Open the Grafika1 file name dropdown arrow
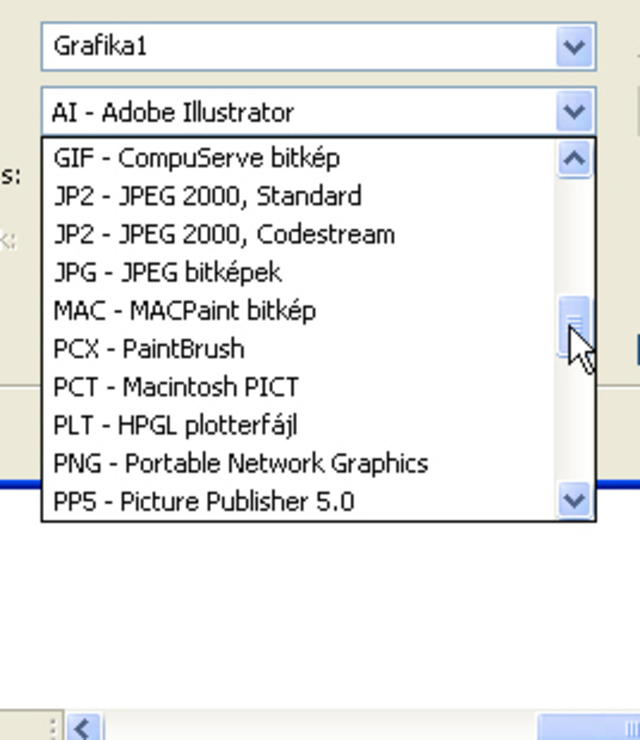 pos(574,47)
